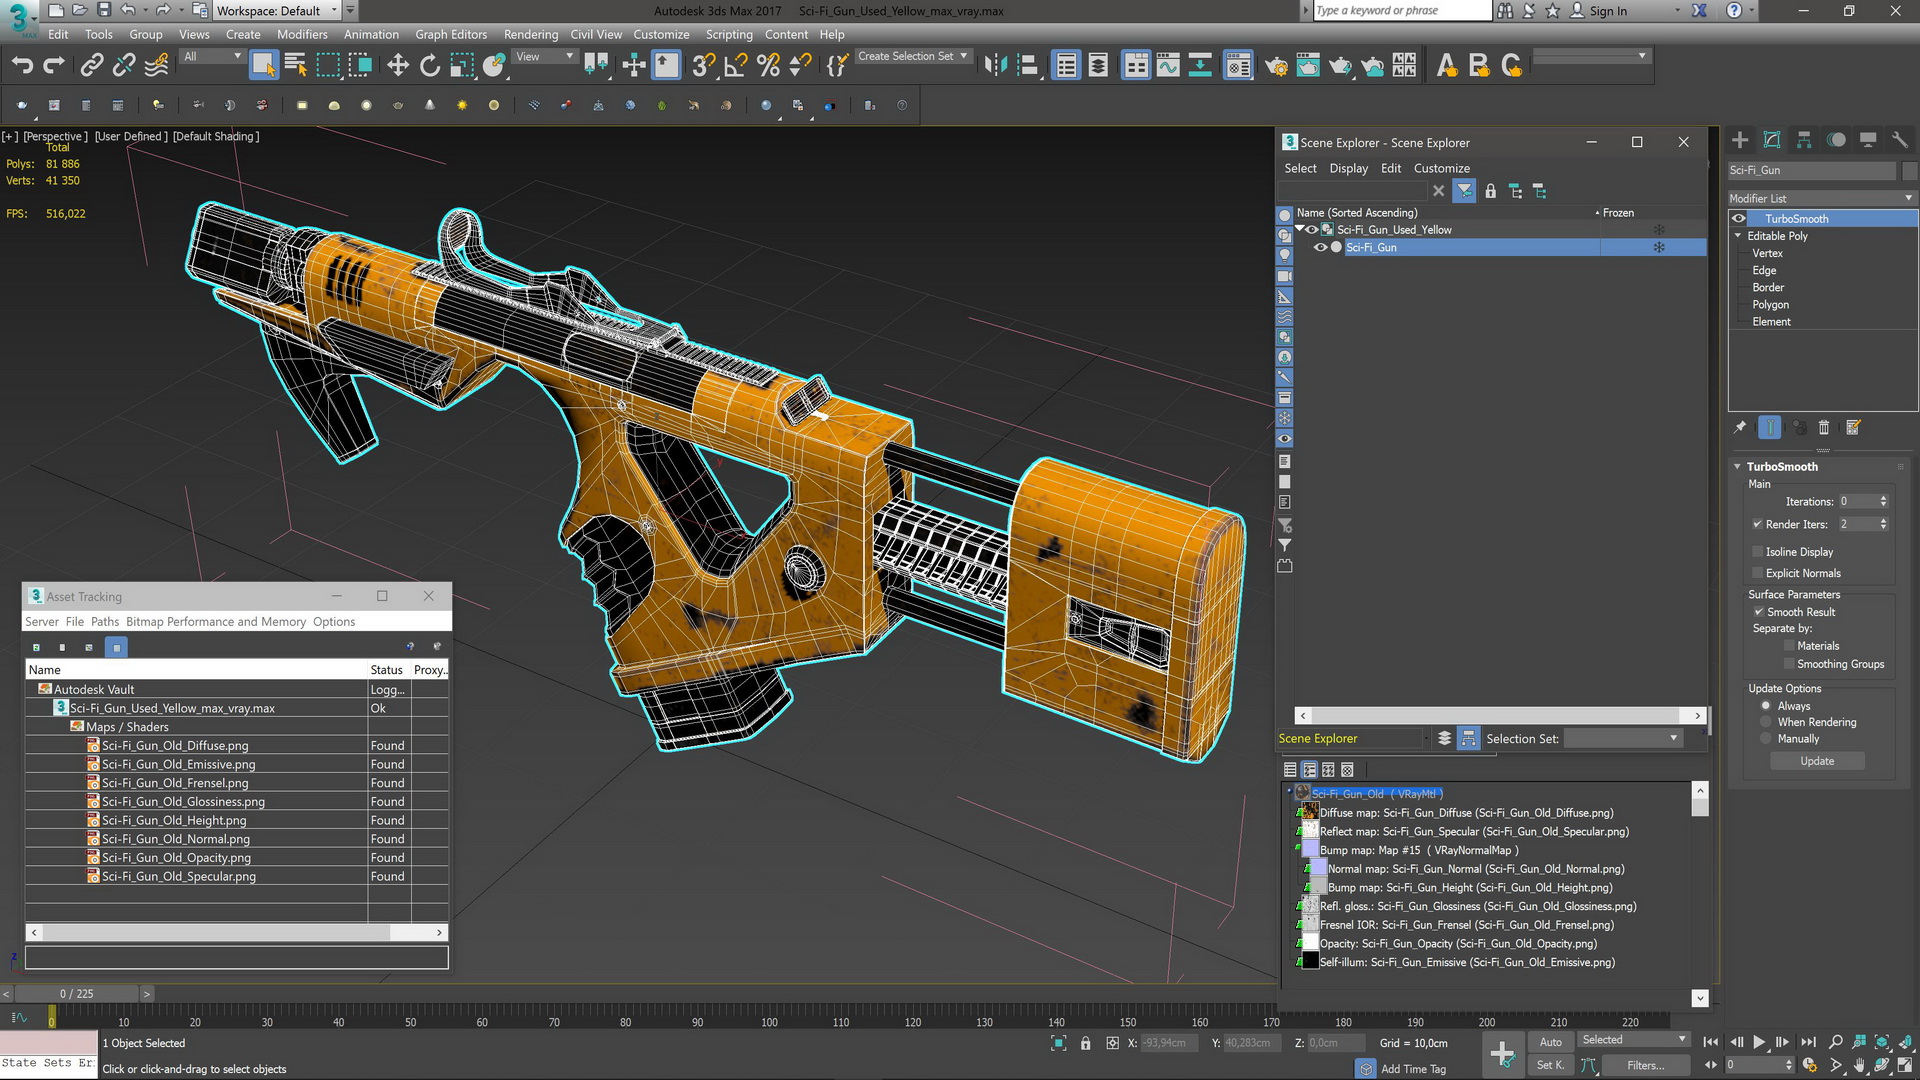Click Go to Start playback icon

point(1711,1042)
